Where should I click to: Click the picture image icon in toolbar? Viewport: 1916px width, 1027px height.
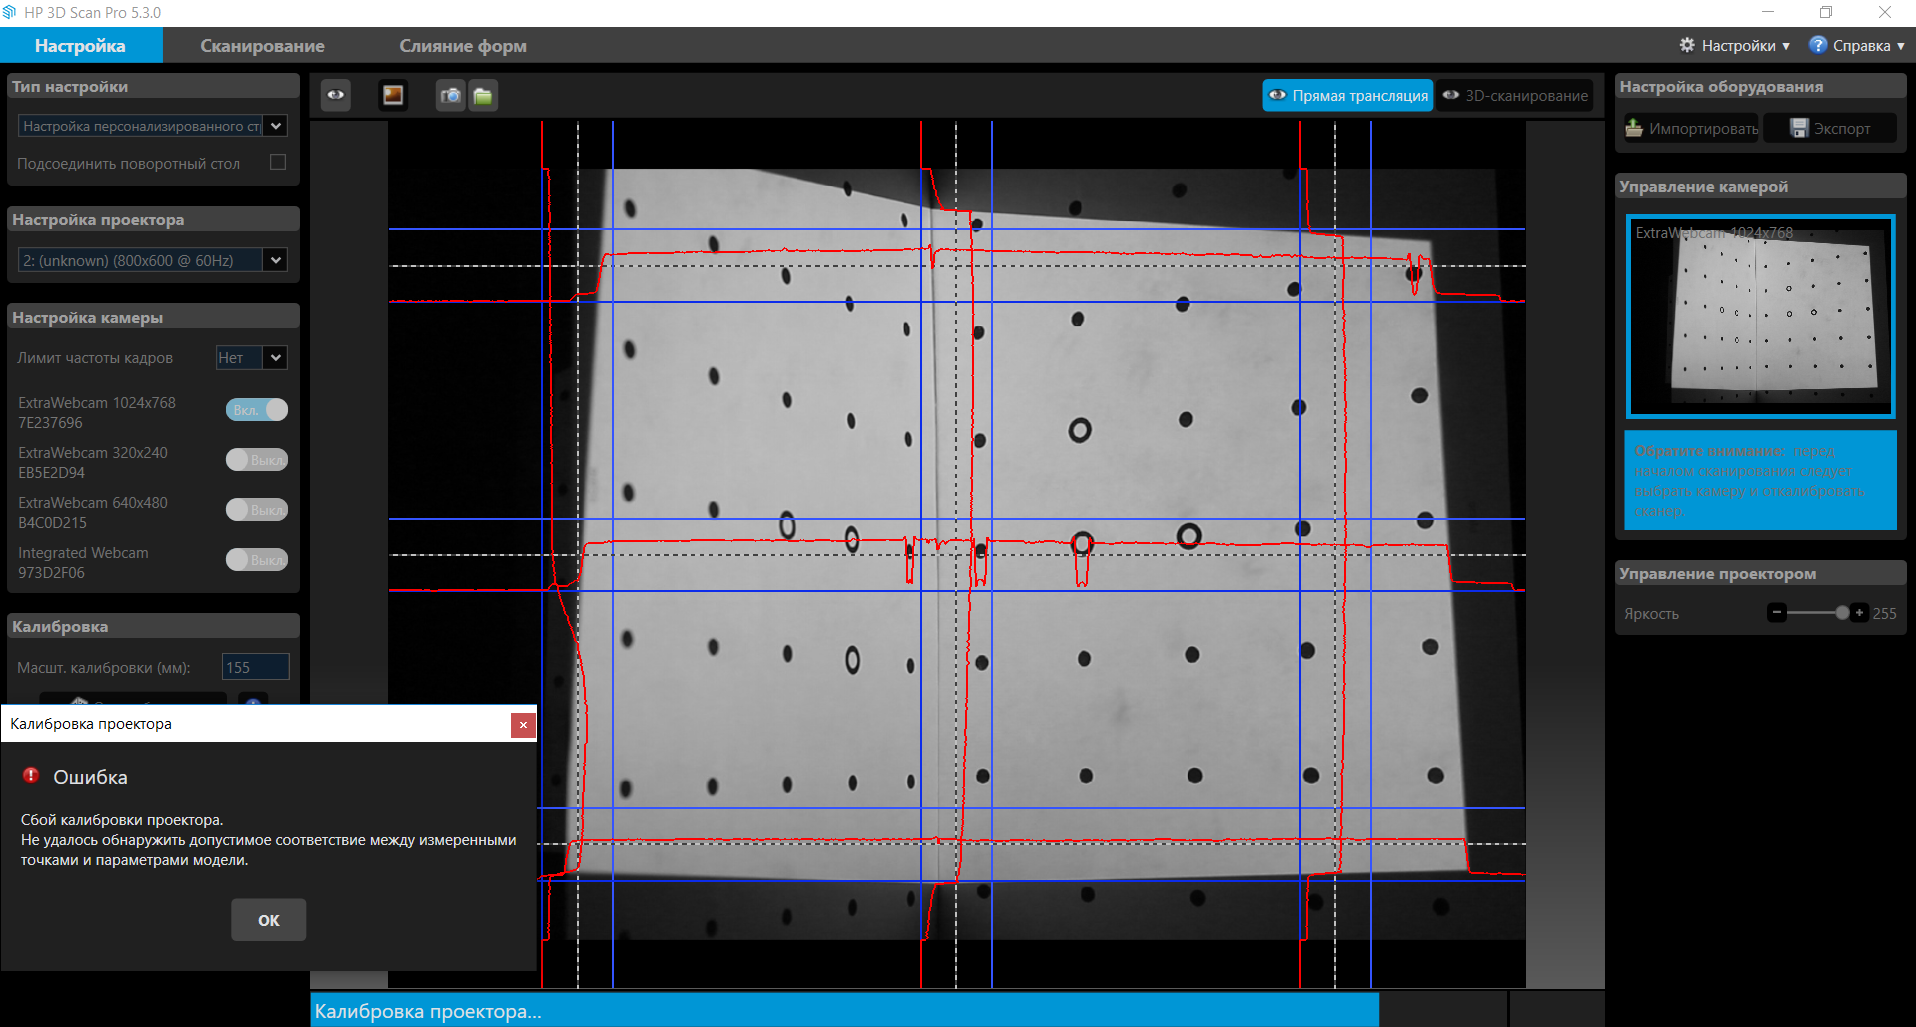click(393, 95)
